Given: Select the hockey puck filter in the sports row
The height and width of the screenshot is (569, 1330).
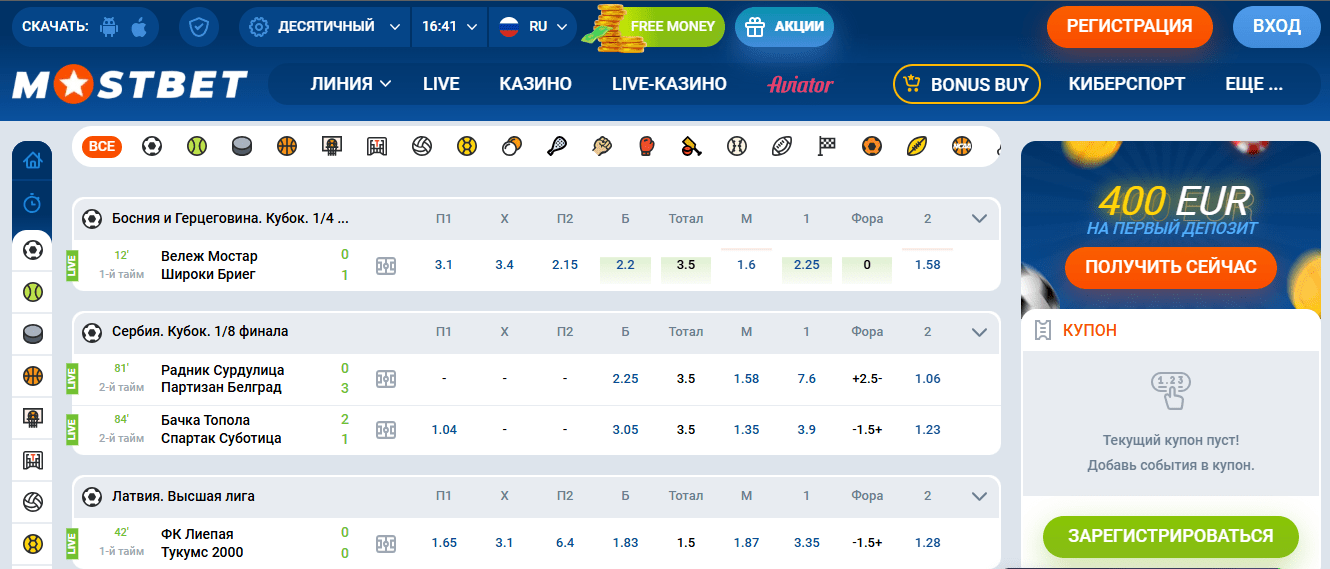Looking at the screenshot, I should (x=242, y=147).
